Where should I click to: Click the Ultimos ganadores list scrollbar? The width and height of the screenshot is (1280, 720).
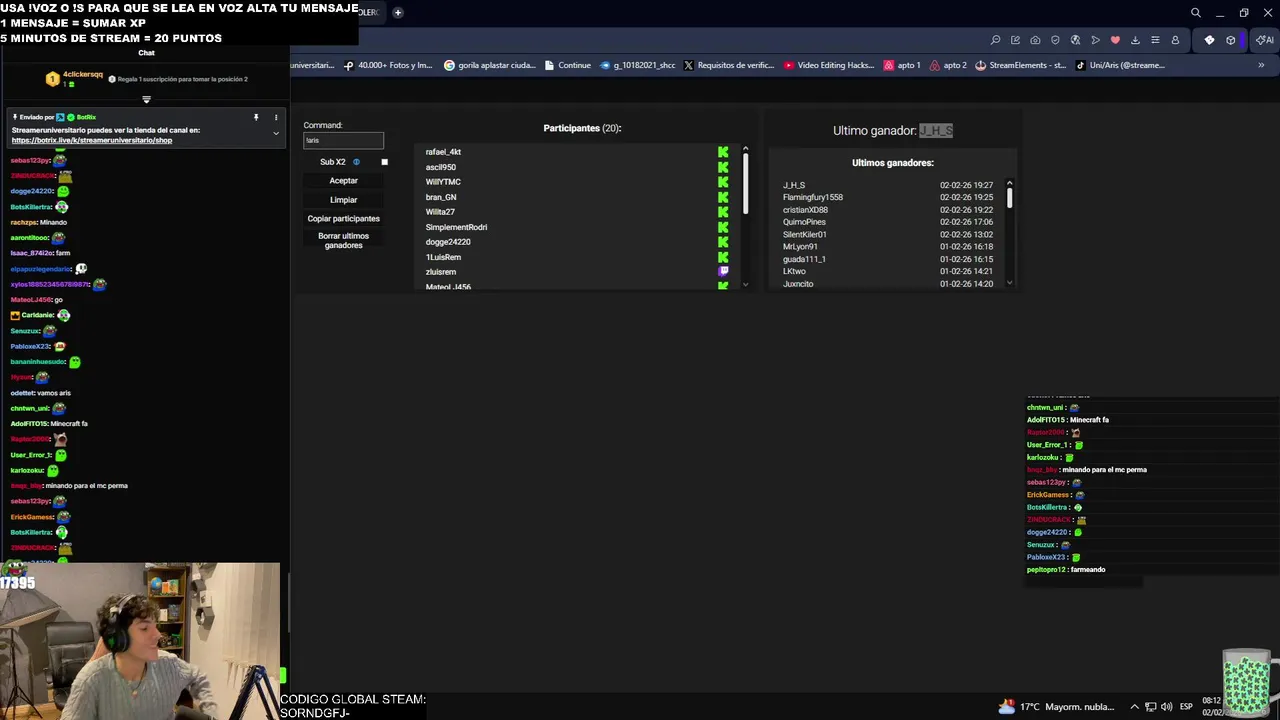click(1009, 197)
